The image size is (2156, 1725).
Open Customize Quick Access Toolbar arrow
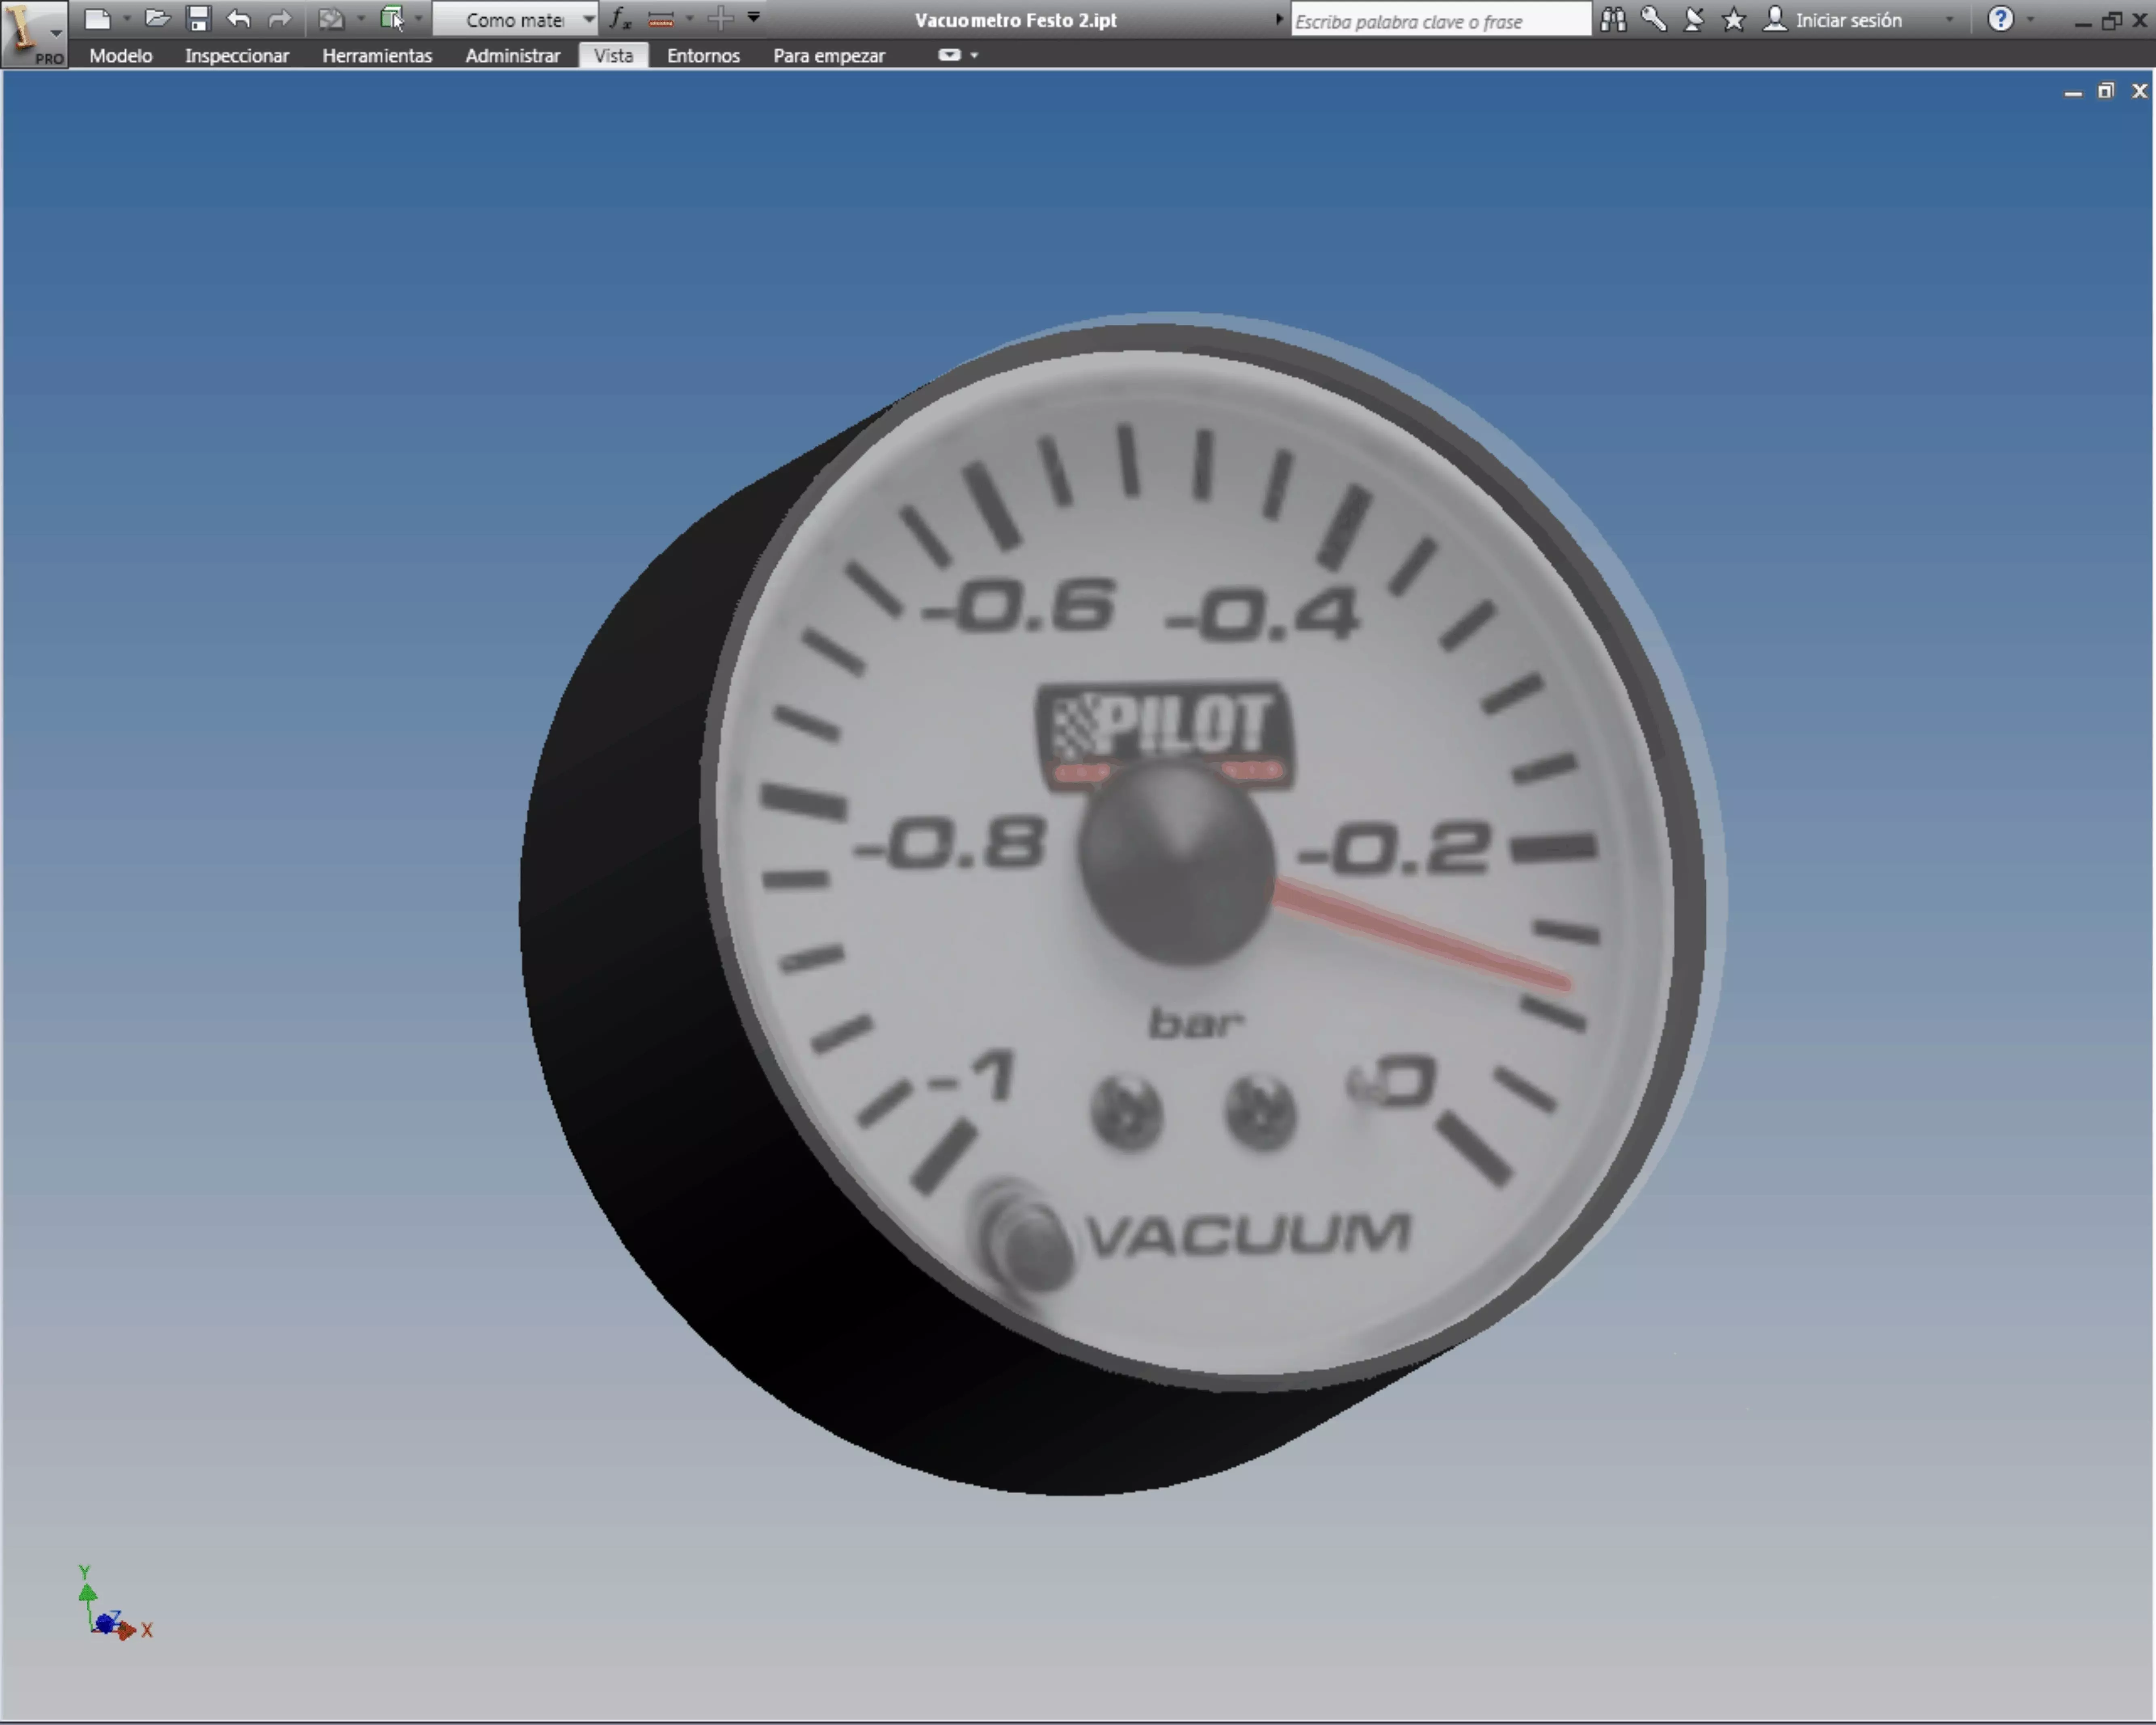(x=754, y=17)
